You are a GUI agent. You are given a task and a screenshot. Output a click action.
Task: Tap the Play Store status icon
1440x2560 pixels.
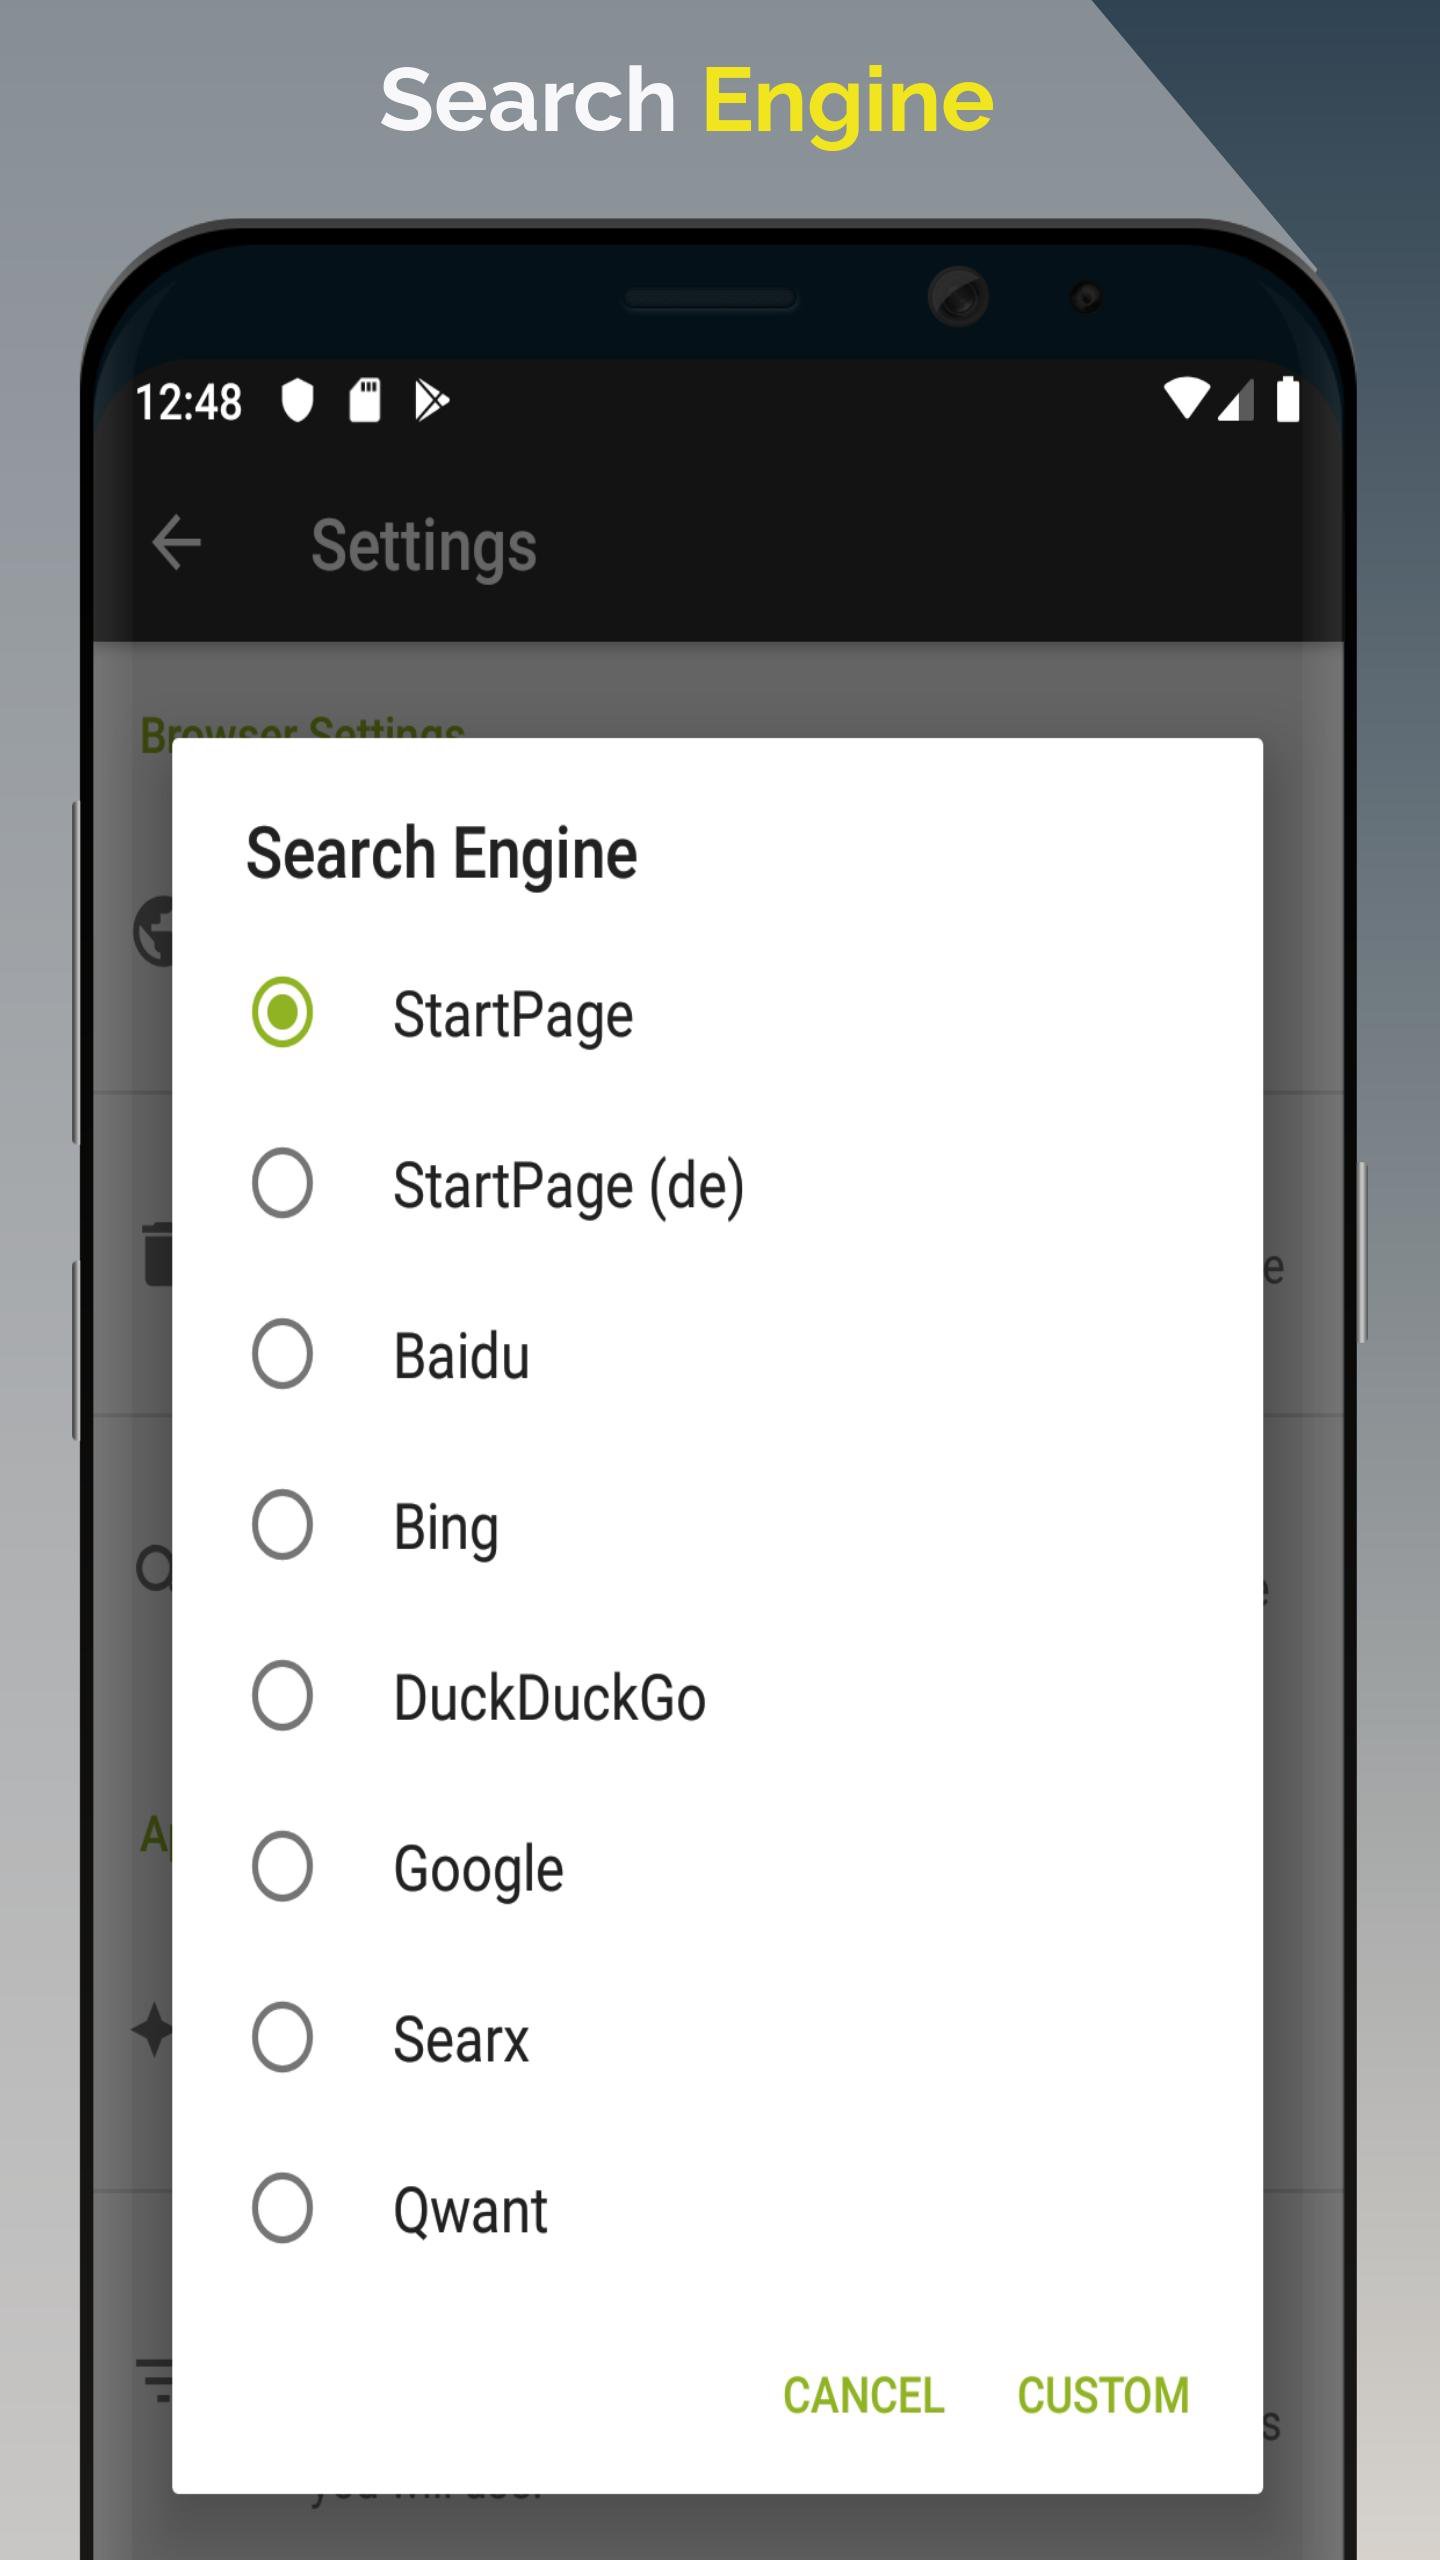click(432, 401)
